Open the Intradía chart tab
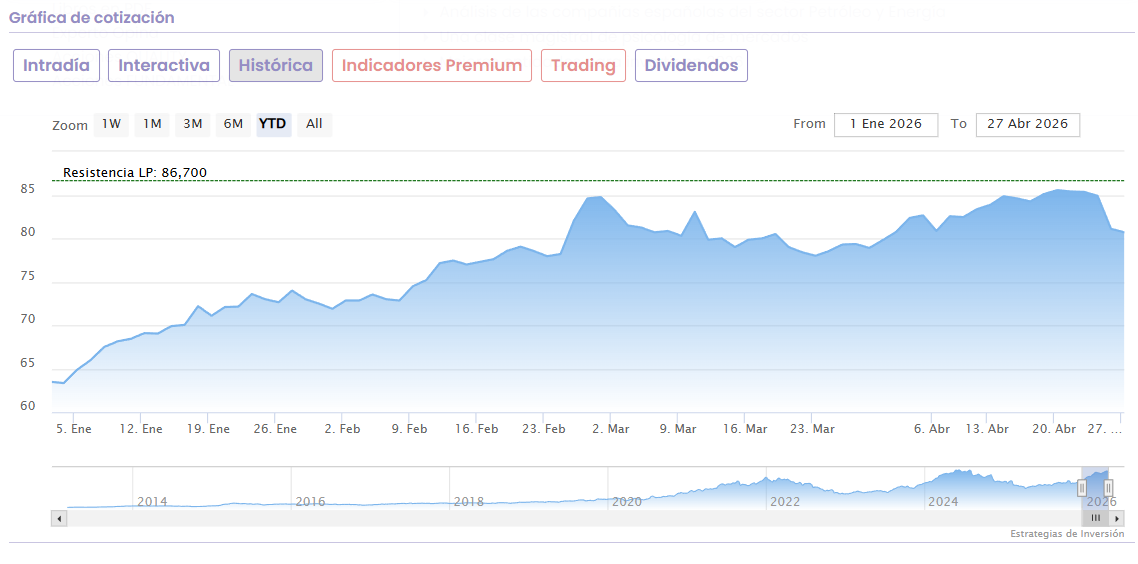Image resolution: width=1138 pixels, height=564 pixels. [56, 66]
